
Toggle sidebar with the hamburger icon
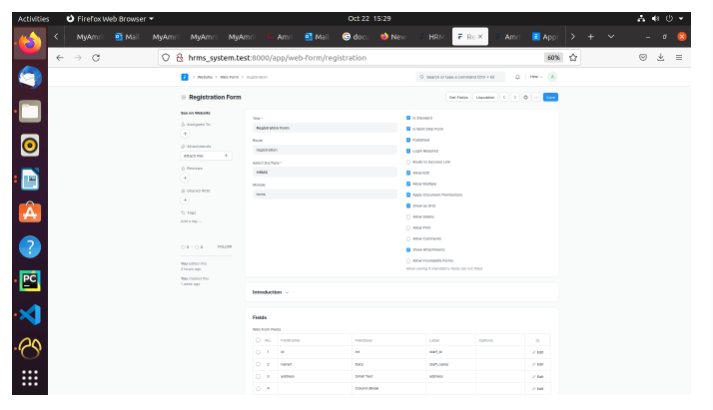(183, 97)
